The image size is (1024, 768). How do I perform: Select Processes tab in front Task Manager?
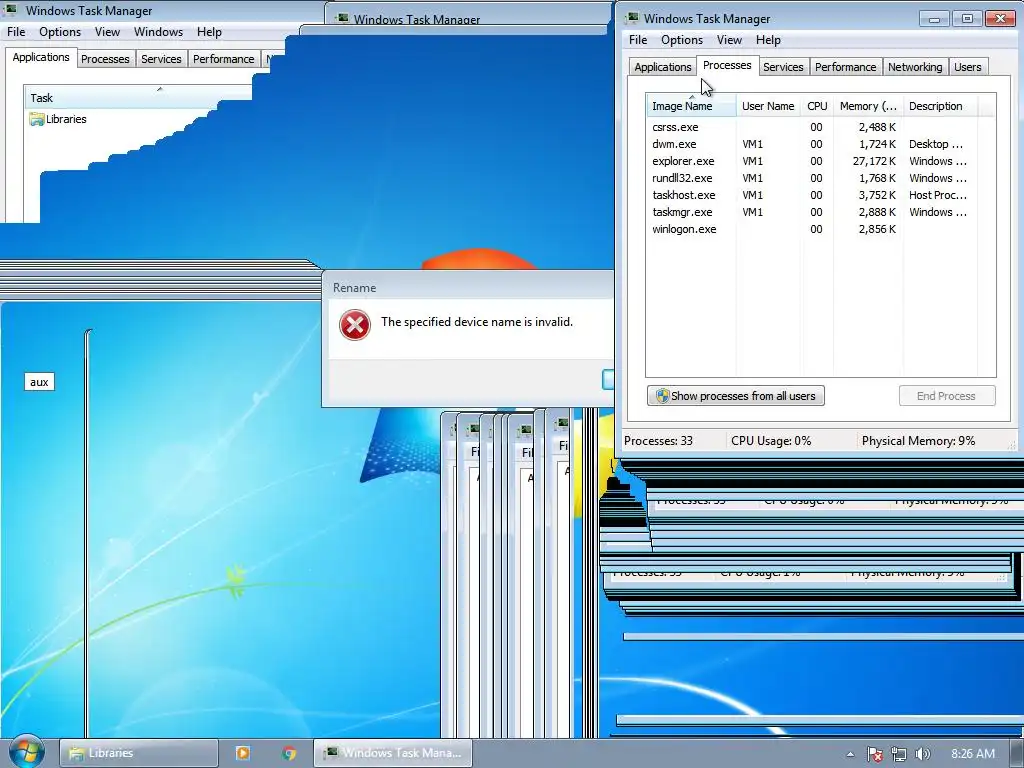point(727,65)
